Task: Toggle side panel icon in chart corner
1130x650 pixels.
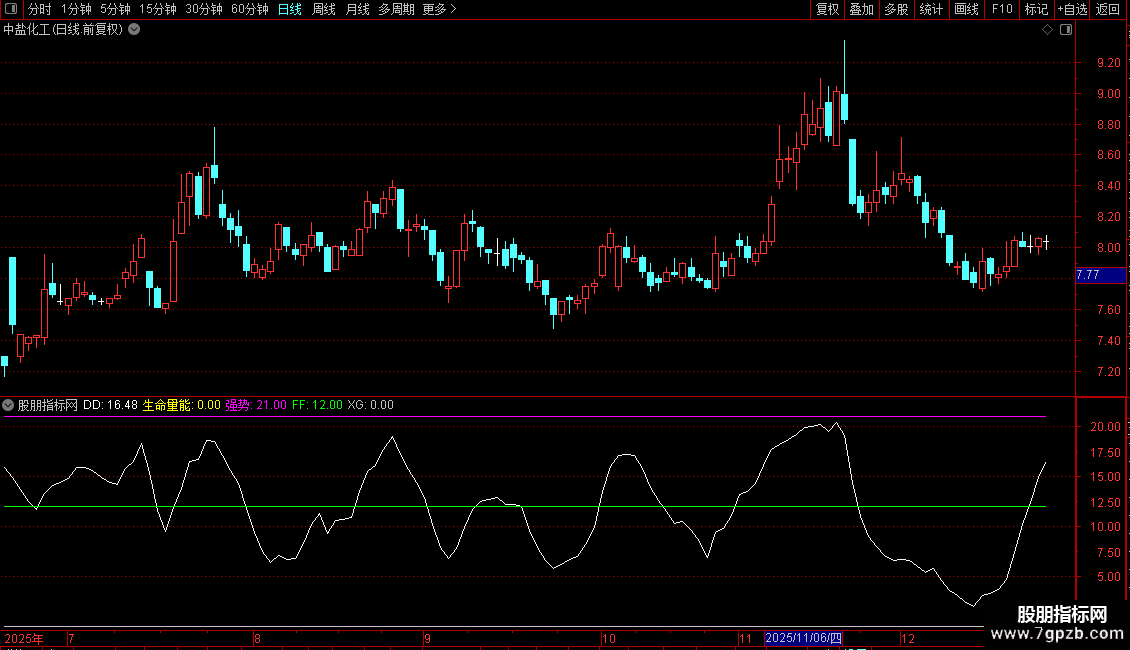Action: [1066, 30]
